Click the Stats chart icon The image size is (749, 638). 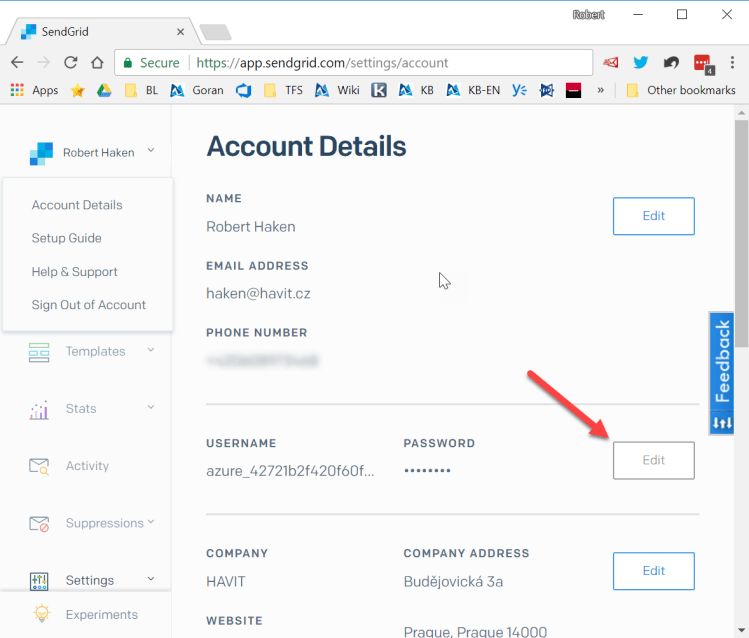39,409
